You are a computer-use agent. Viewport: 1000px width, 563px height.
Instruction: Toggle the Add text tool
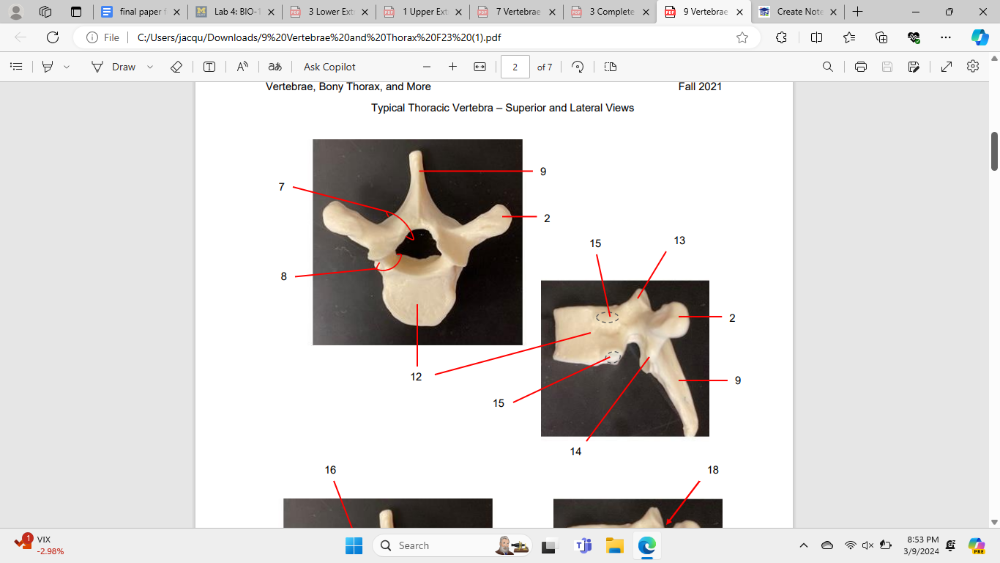[x=209, y=67]
